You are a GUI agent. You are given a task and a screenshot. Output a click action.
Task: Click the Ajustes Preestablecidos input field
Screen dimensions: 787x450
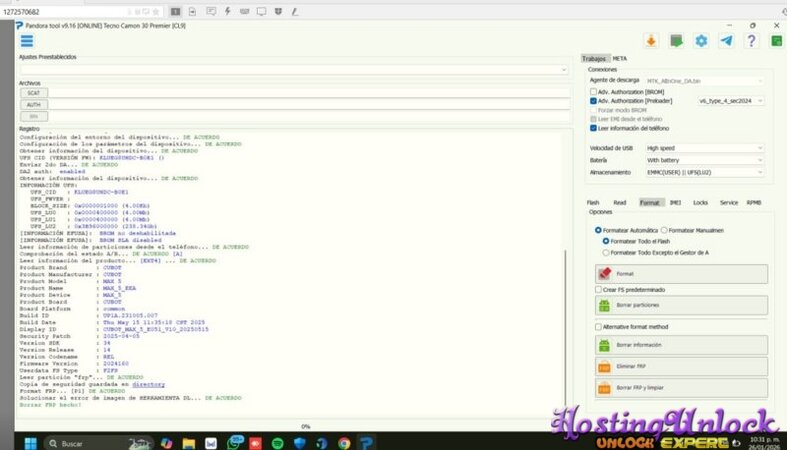pyautogui.click(x=290, y=68)
